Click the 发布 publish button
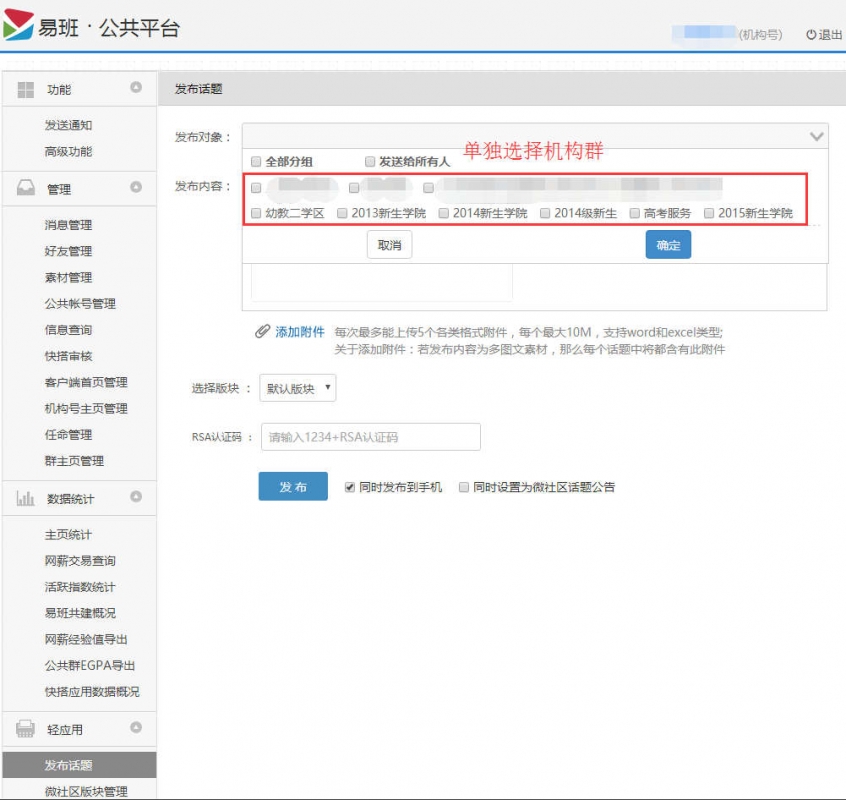 [293, 487]
